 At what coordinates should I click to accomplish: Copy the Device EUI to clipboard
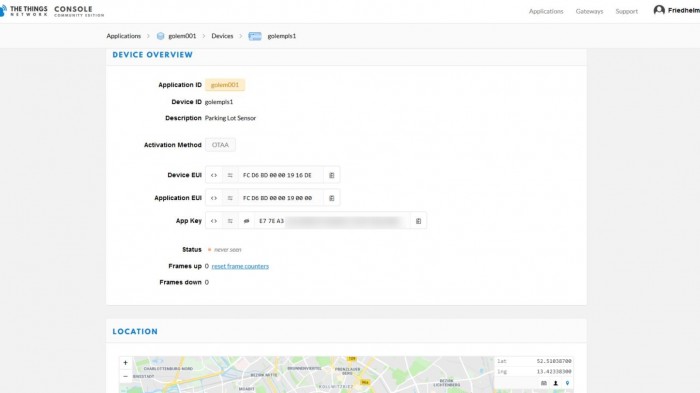click(332, 175)
